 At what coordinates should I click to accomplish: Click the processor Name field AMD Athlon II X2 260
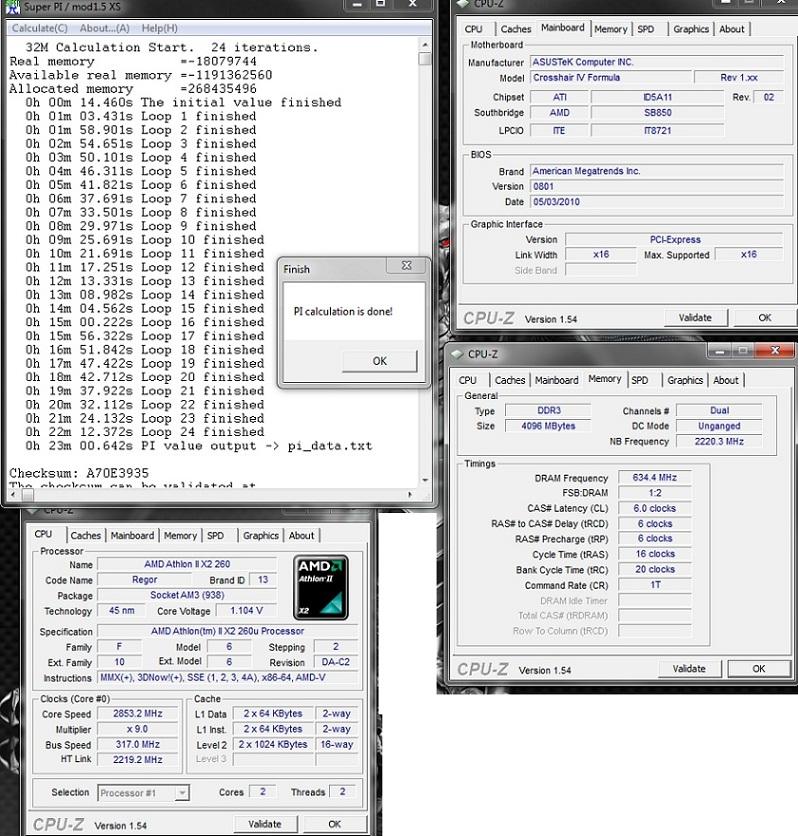pyautogui.click(x=187, y=564)
